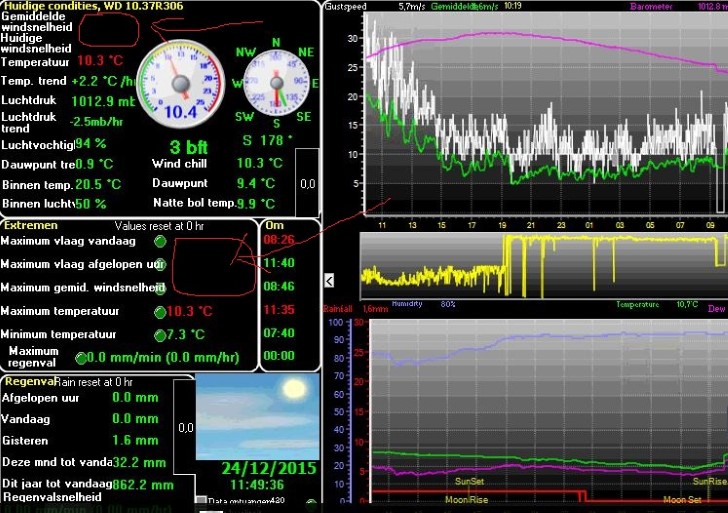728x513 pixels.
Task: Click the green indicator beside Maximum temperatuur
Action: (160, 312)
